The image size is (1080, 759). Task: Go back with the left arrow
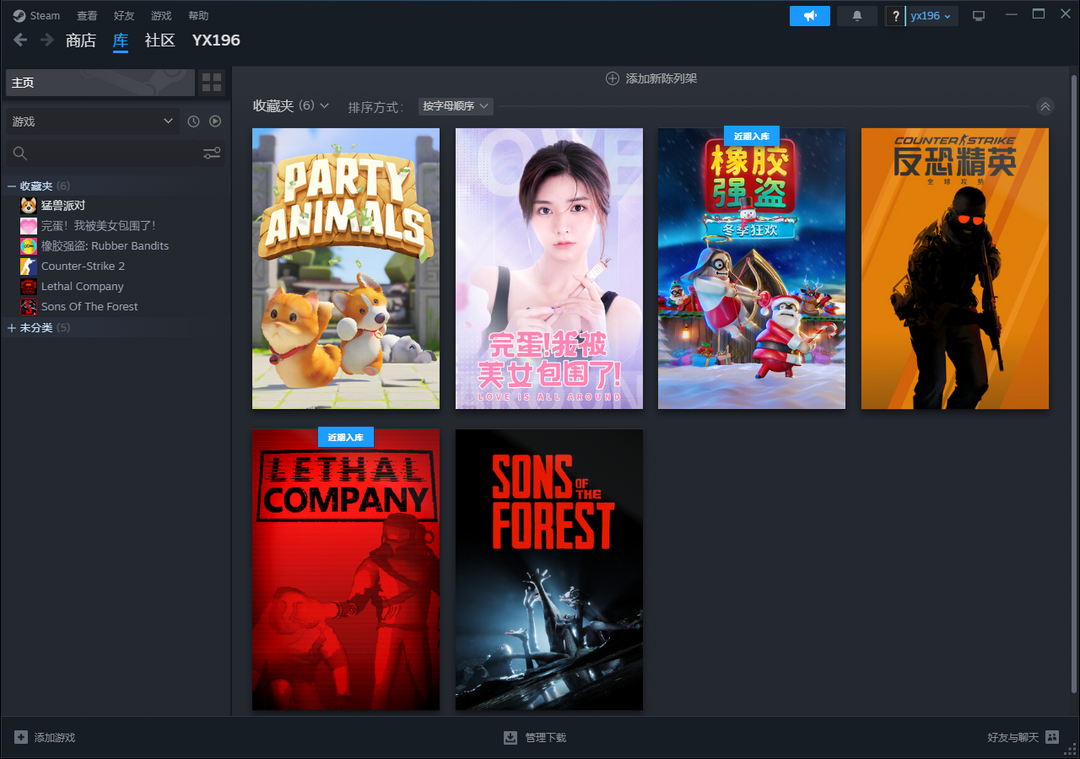point(21,40)
